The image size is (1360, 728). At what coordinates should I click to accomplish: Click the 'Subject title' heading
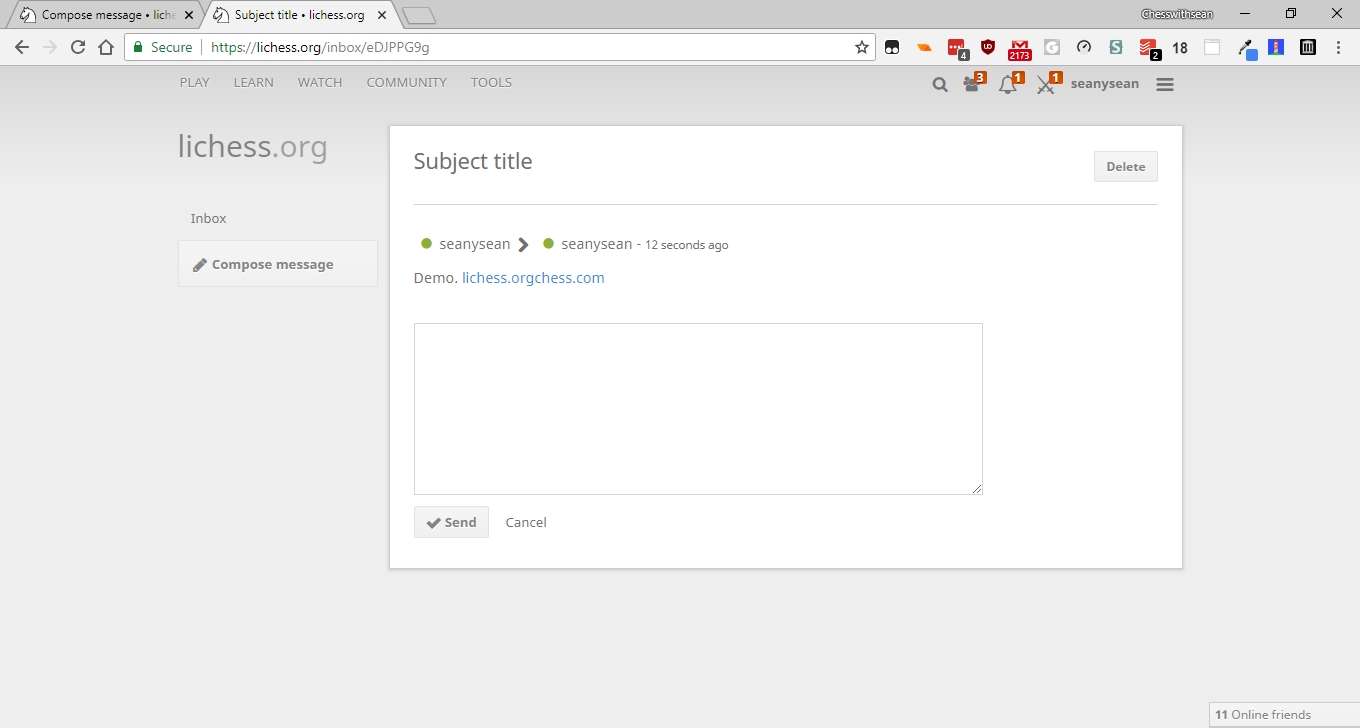pyautogui.click(x=473, y=162)
